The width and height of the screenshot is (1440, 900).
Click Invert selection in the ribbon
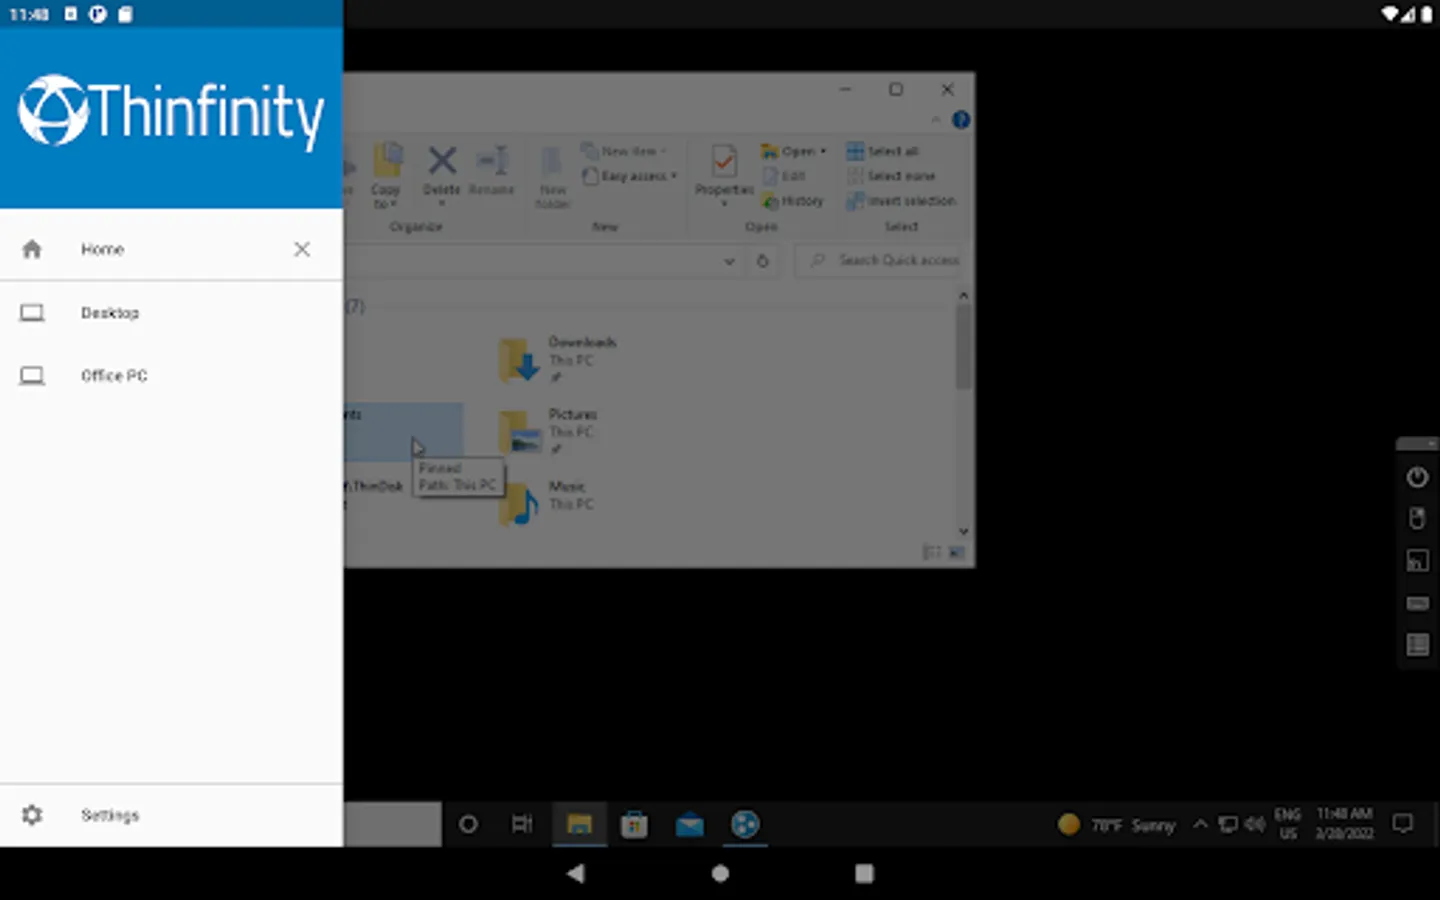click(901, 201)
